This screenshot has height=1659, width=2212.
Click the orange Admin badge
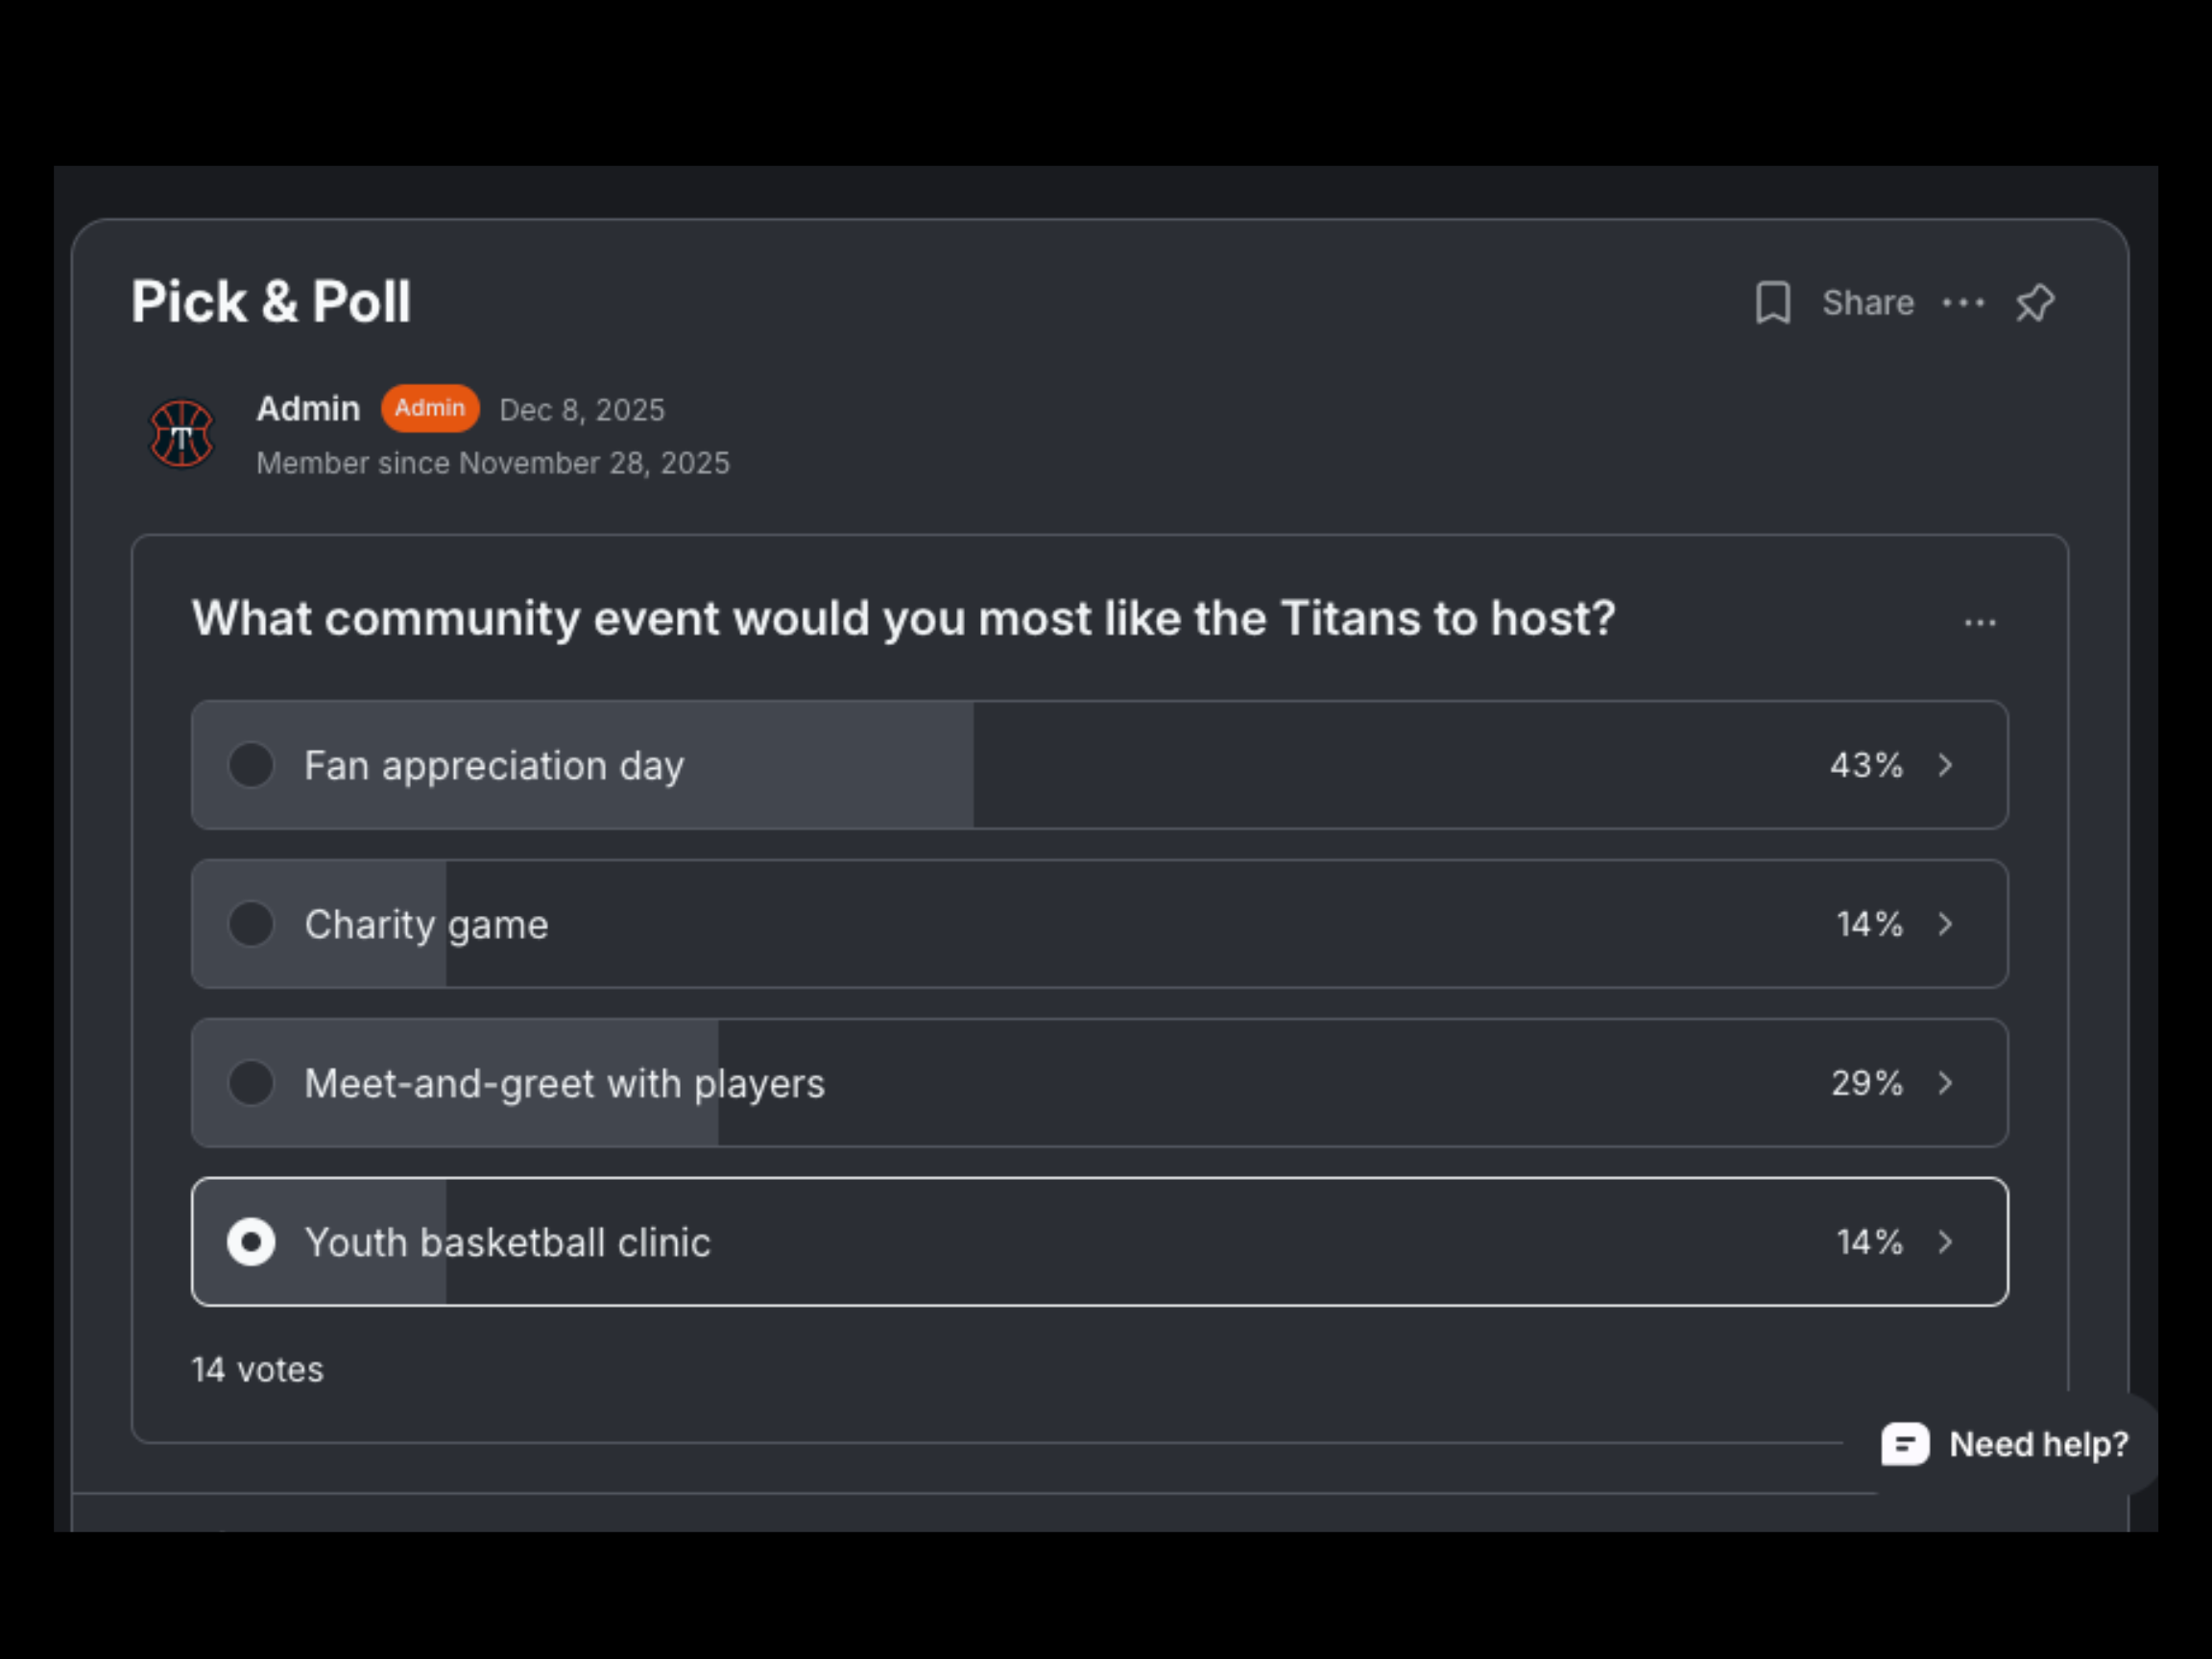coord(430,408)
